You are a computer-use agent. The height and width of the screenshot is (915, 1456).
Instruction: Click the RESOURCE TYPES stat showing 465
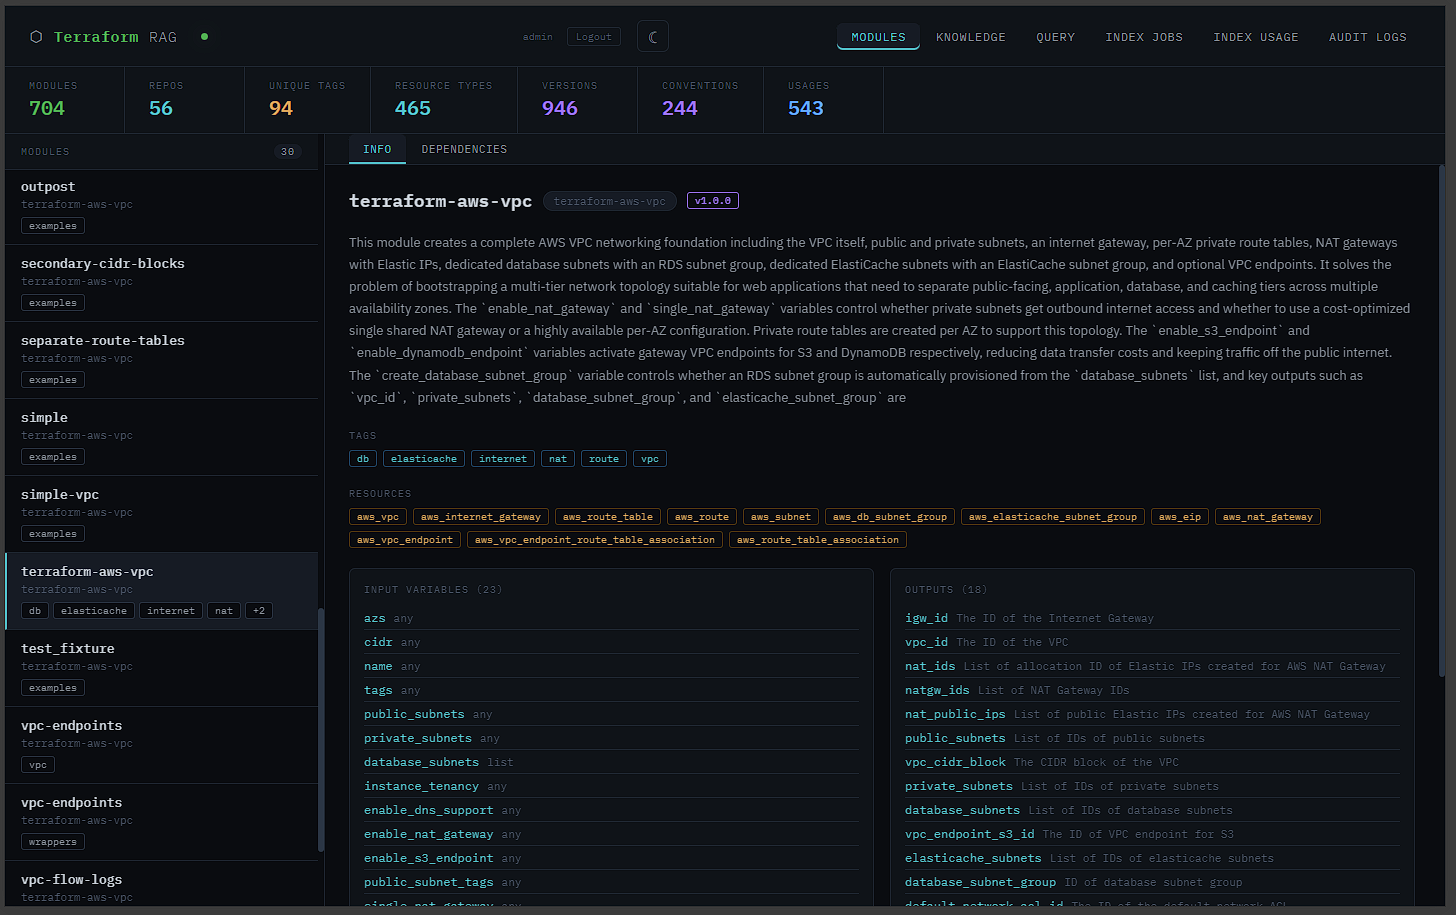[x=443, y=99]
